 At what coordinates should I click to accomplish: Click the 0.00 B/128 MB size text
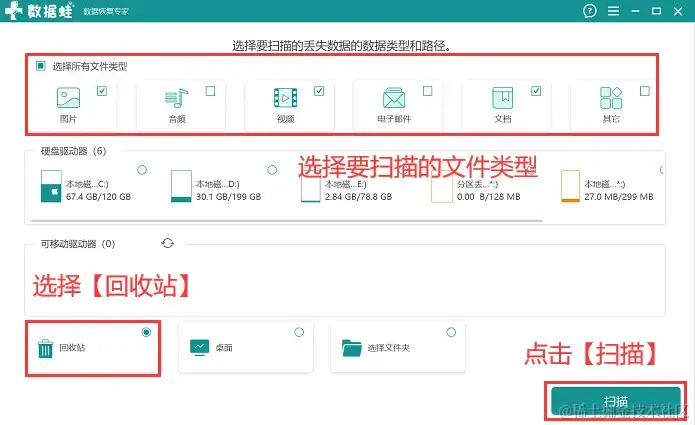coord(488,197)
